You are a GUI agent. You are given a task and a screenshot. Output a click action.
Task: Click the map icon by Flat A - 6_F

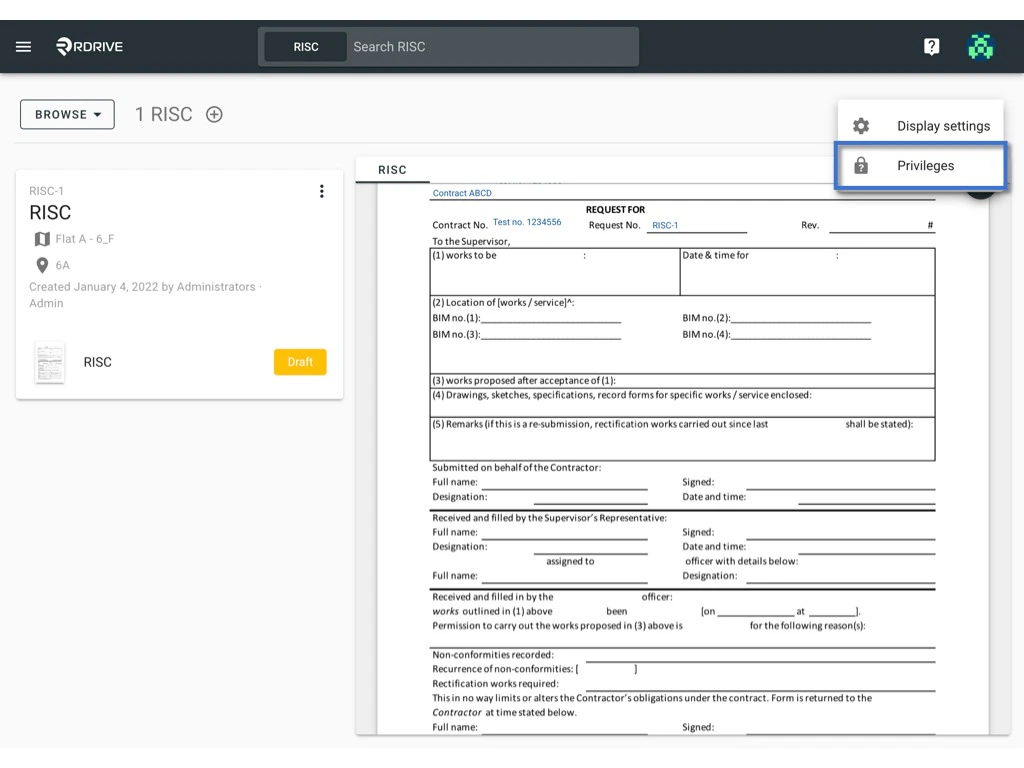(x=42, y=239)
